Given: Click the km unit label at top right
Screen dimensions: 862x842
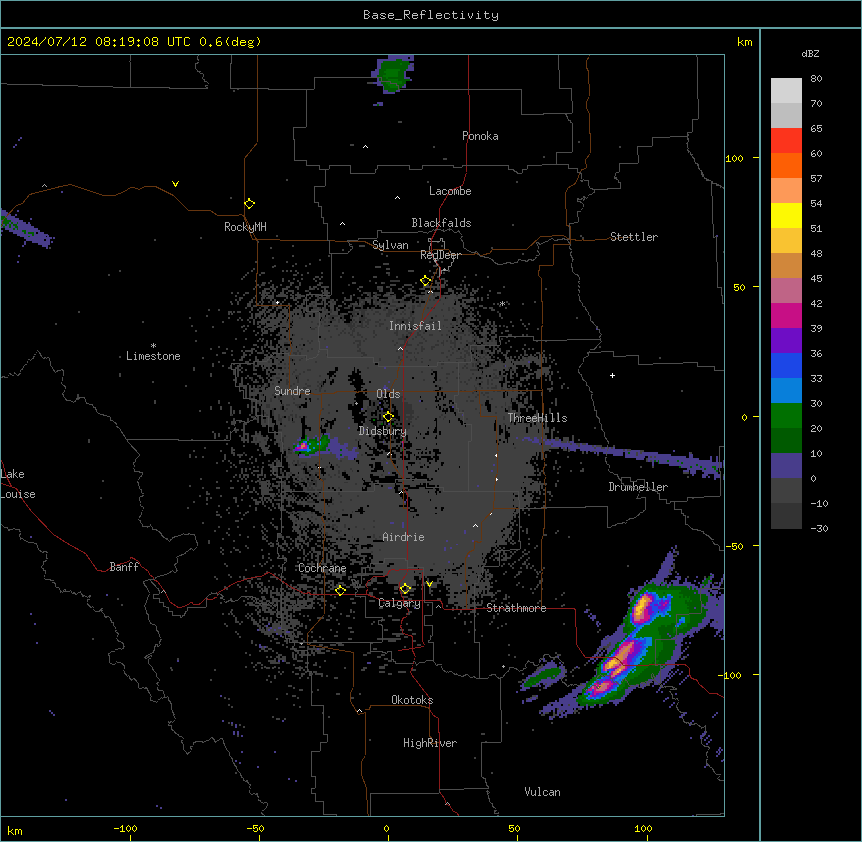Looking at the screenshot, I should coord(745,42).
